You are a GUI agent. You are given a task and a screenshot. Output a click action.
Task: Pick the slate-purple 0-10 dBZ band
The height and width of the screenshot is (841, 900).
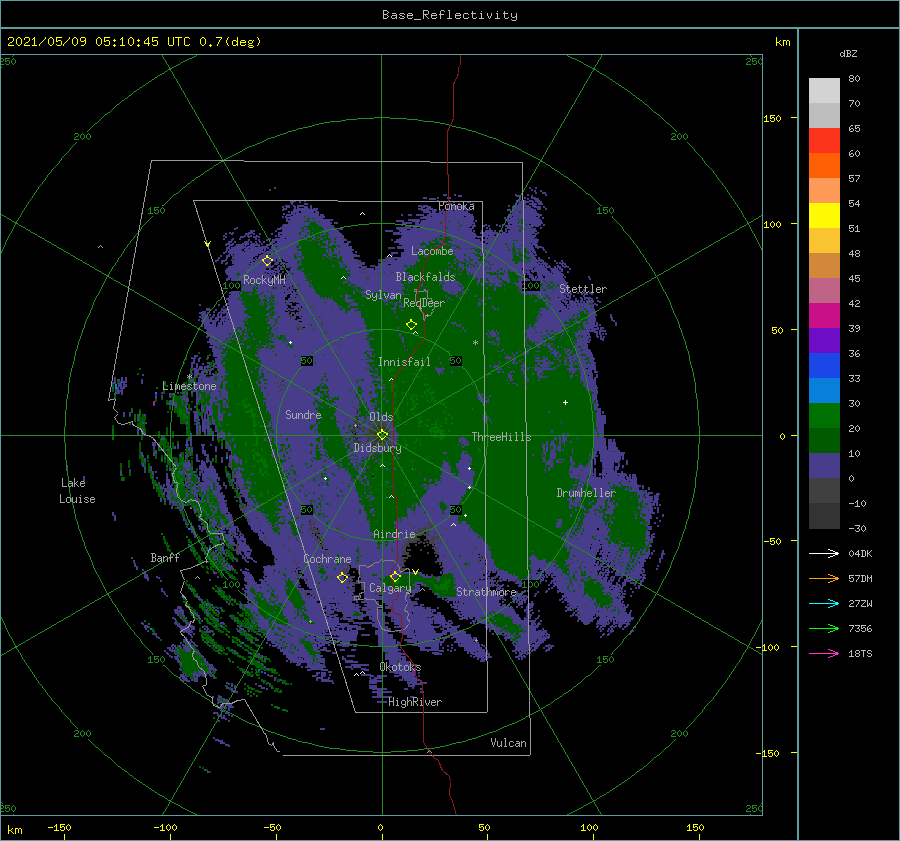pos(824,466)
